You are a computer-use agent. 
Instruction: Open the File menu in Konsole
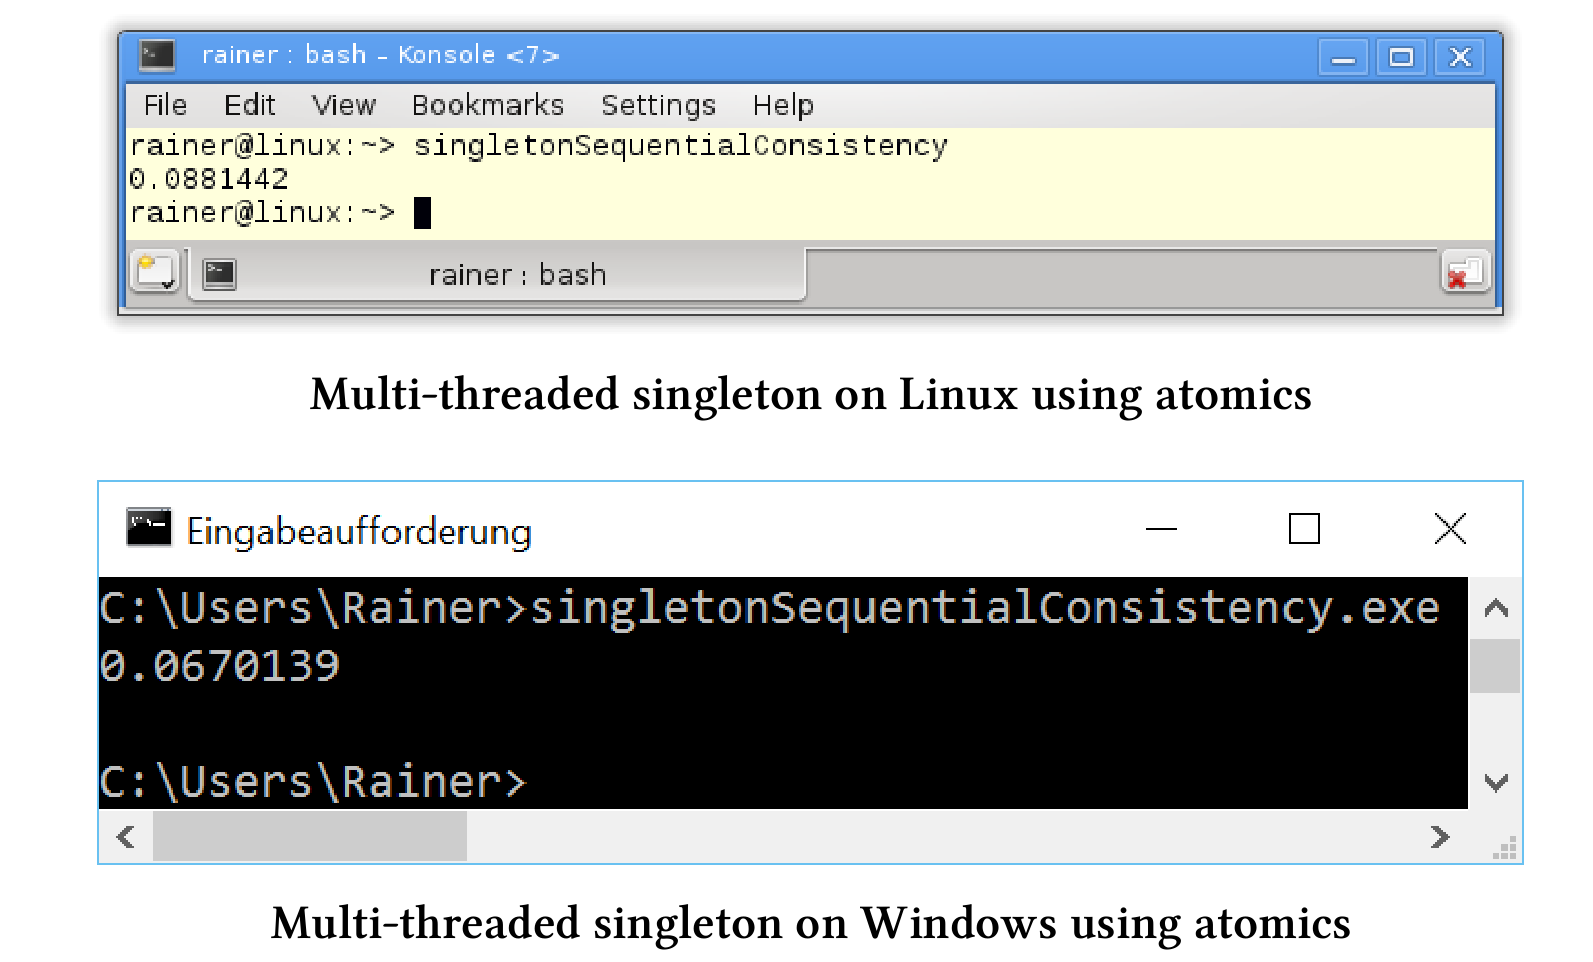(x=165, y=105)
